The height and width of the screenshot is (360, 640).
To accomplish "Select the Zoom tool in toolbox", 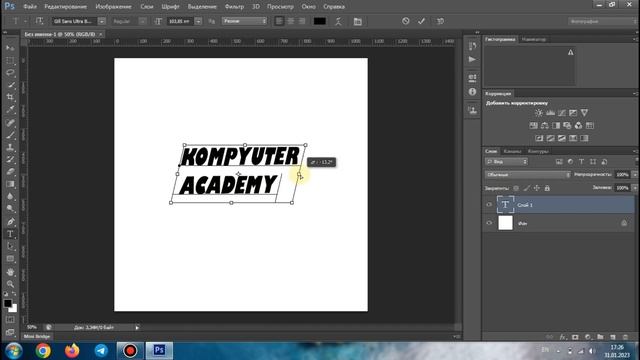I will tap(10, 284).
